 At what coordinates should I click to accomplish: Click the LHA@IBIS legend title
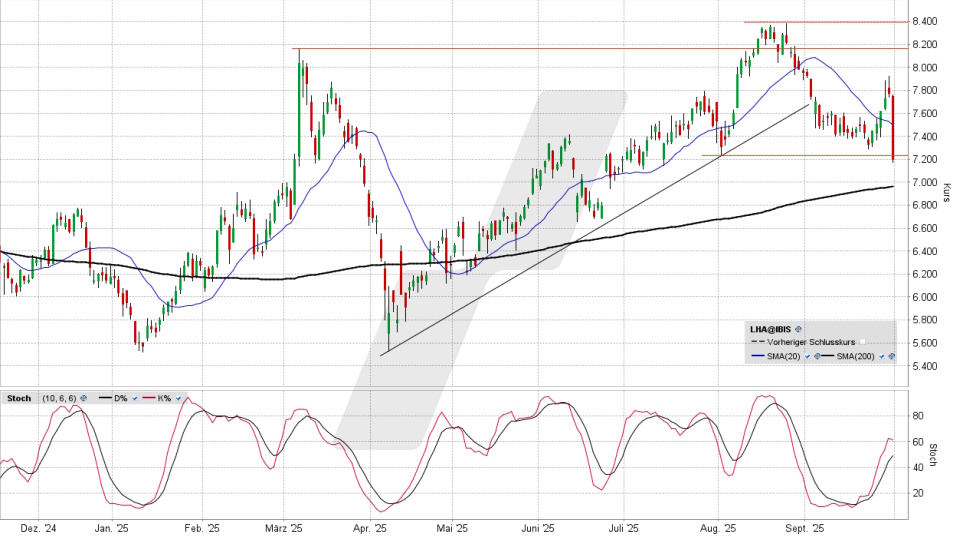click(x=771, y=329)
